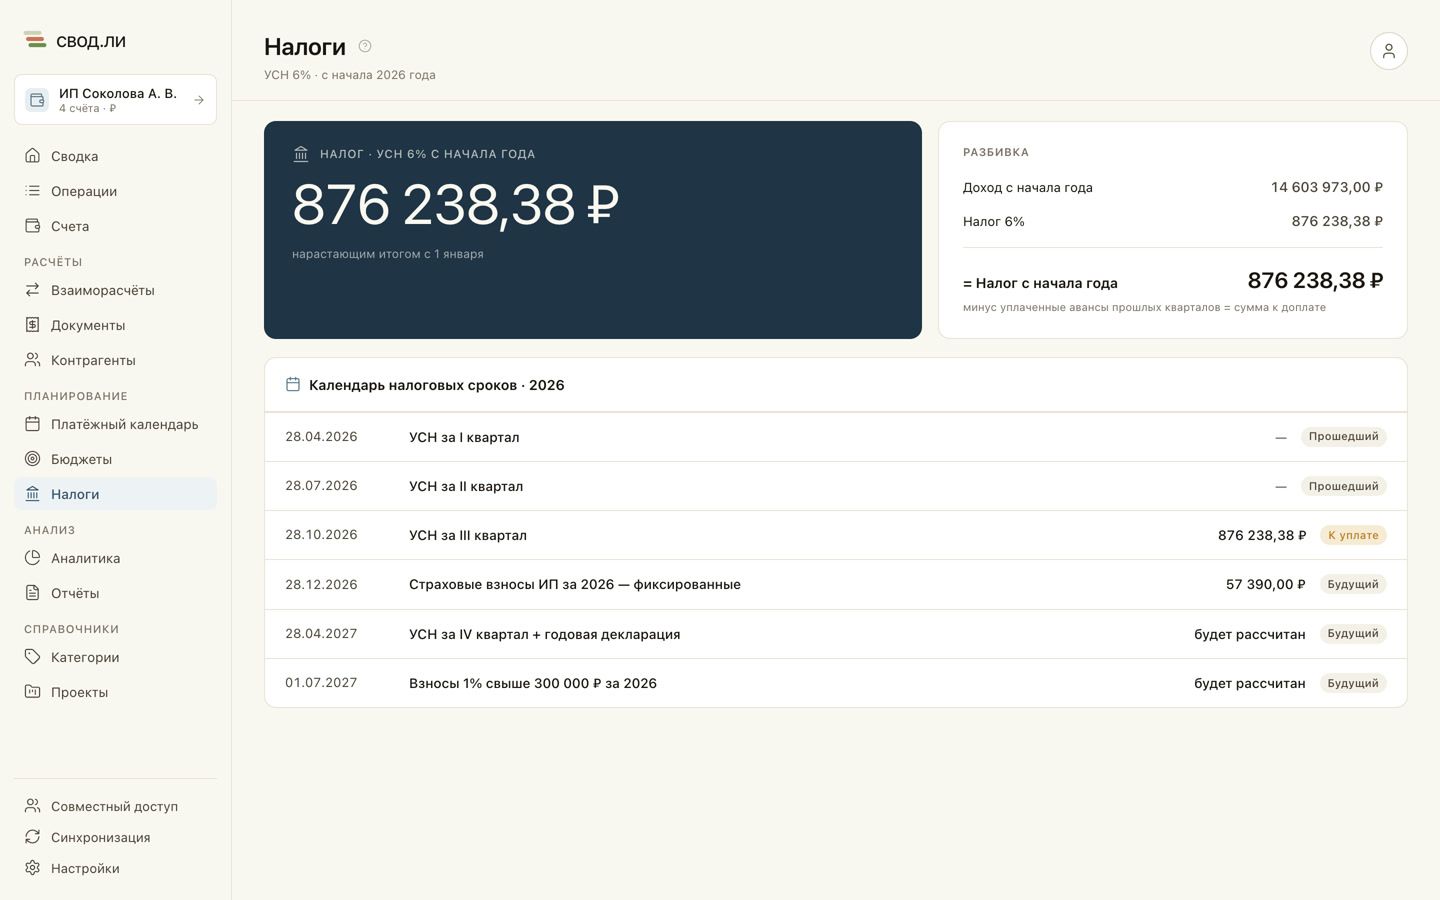Click the large 876 238,38 ₽ total in dark card
The image size is (1440, 900).
point(456,205)
